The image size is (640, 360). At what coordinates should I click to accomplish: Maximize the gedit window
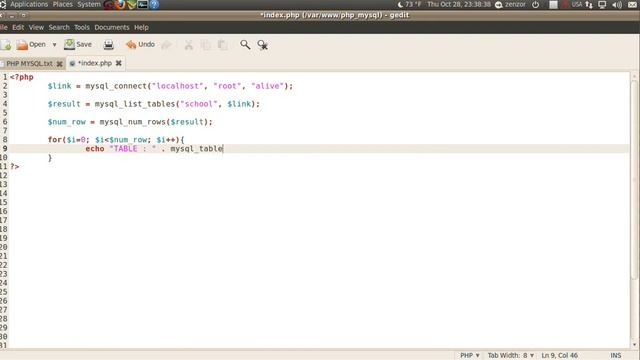[x=23, y=16]
